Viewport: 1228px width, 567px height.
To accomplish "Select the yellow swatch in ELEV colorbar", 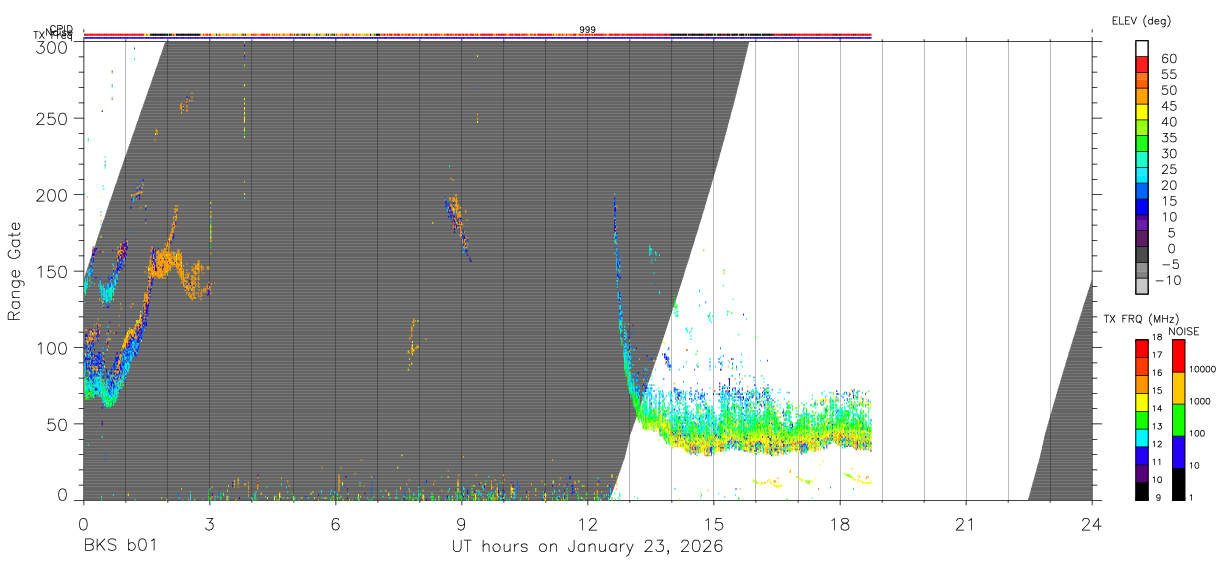I will [x=1142, y=112].
